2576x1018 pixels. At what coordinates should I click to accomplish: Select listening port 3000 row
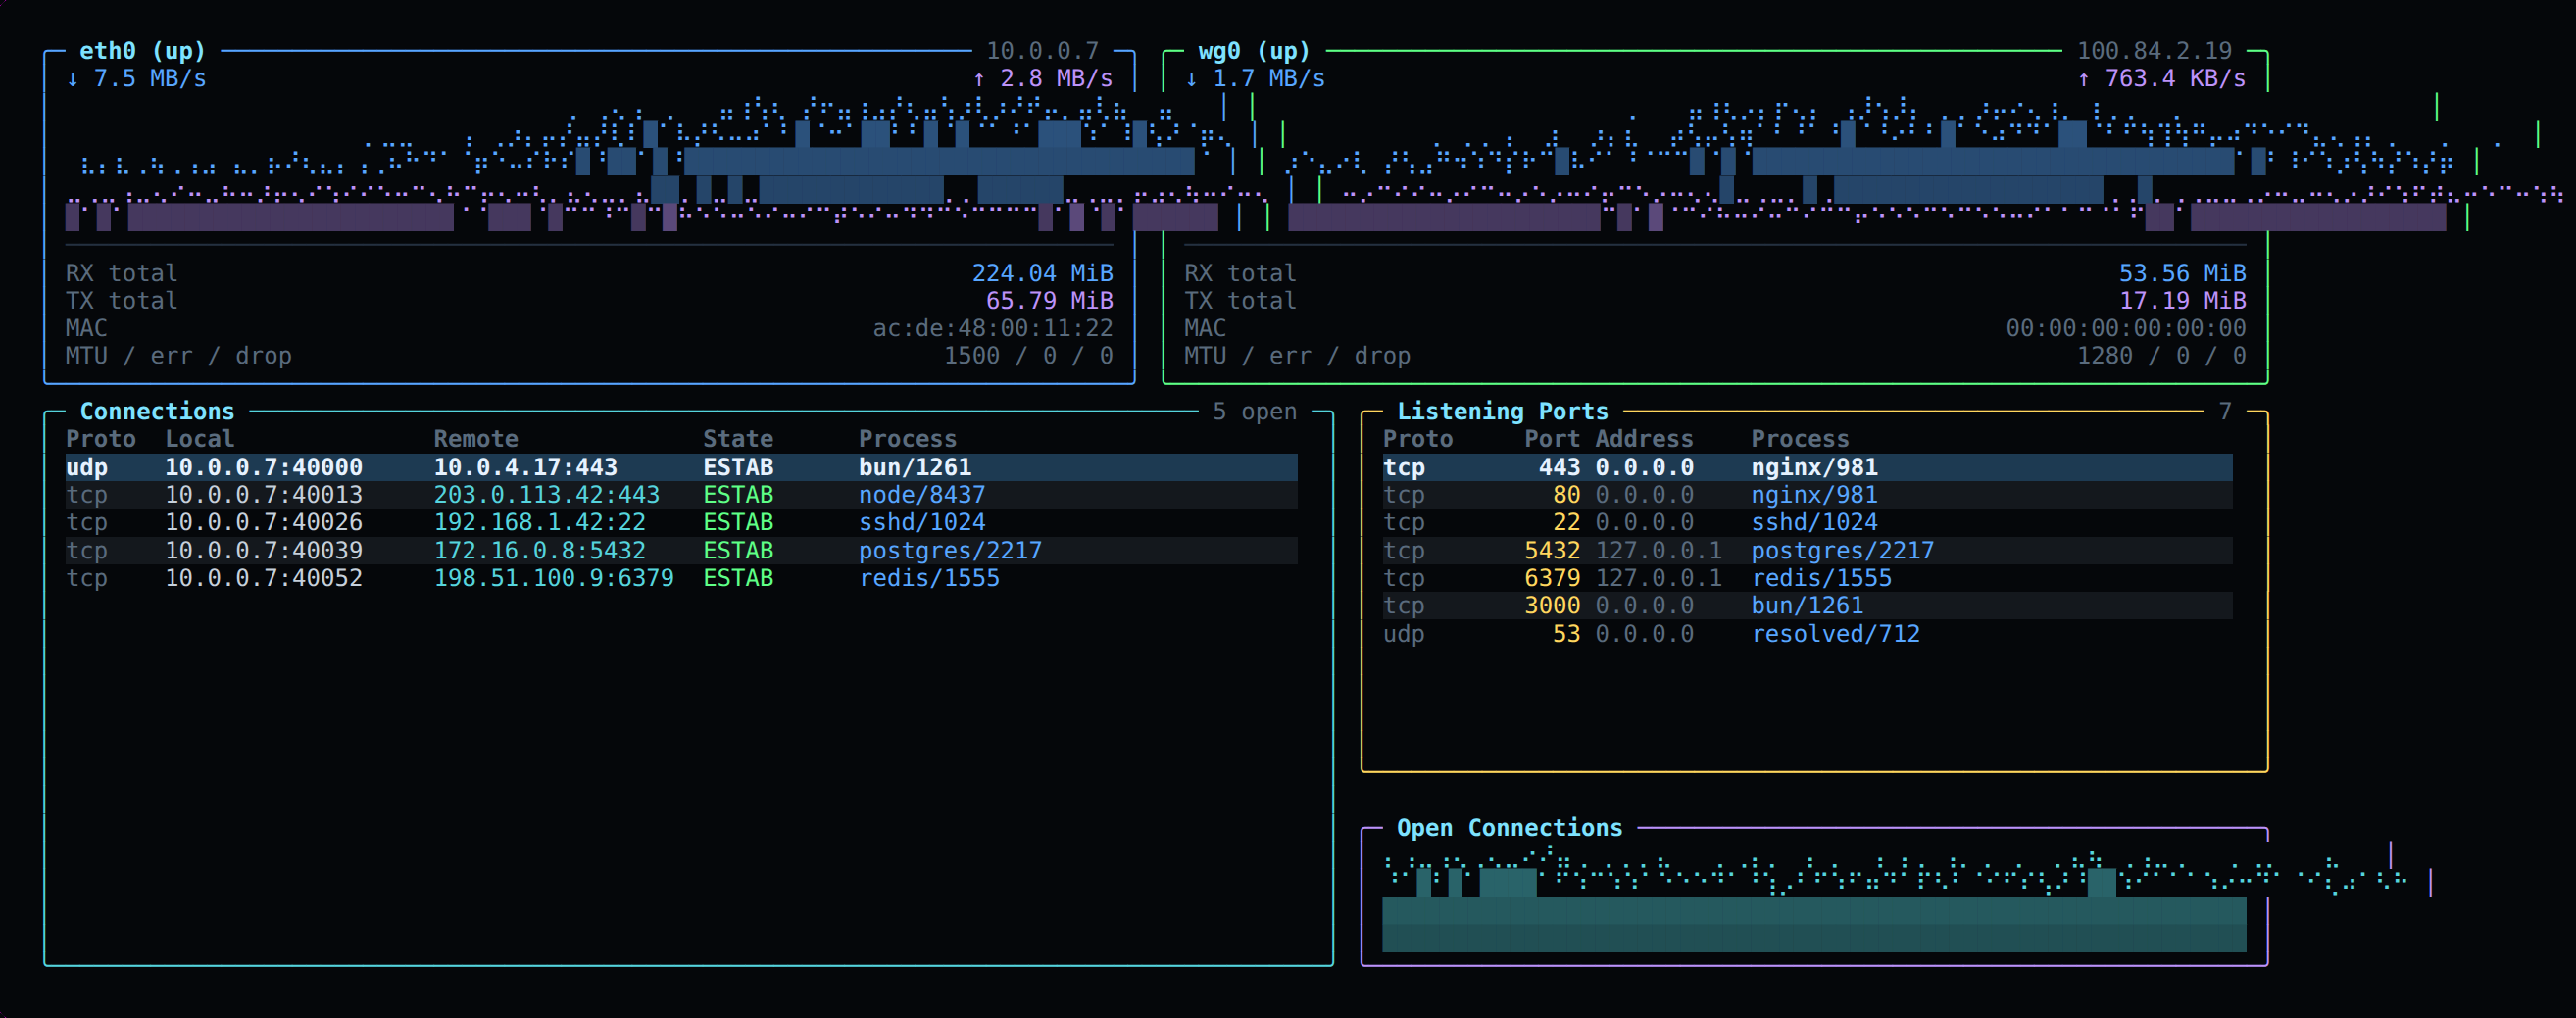point(1807,605)
